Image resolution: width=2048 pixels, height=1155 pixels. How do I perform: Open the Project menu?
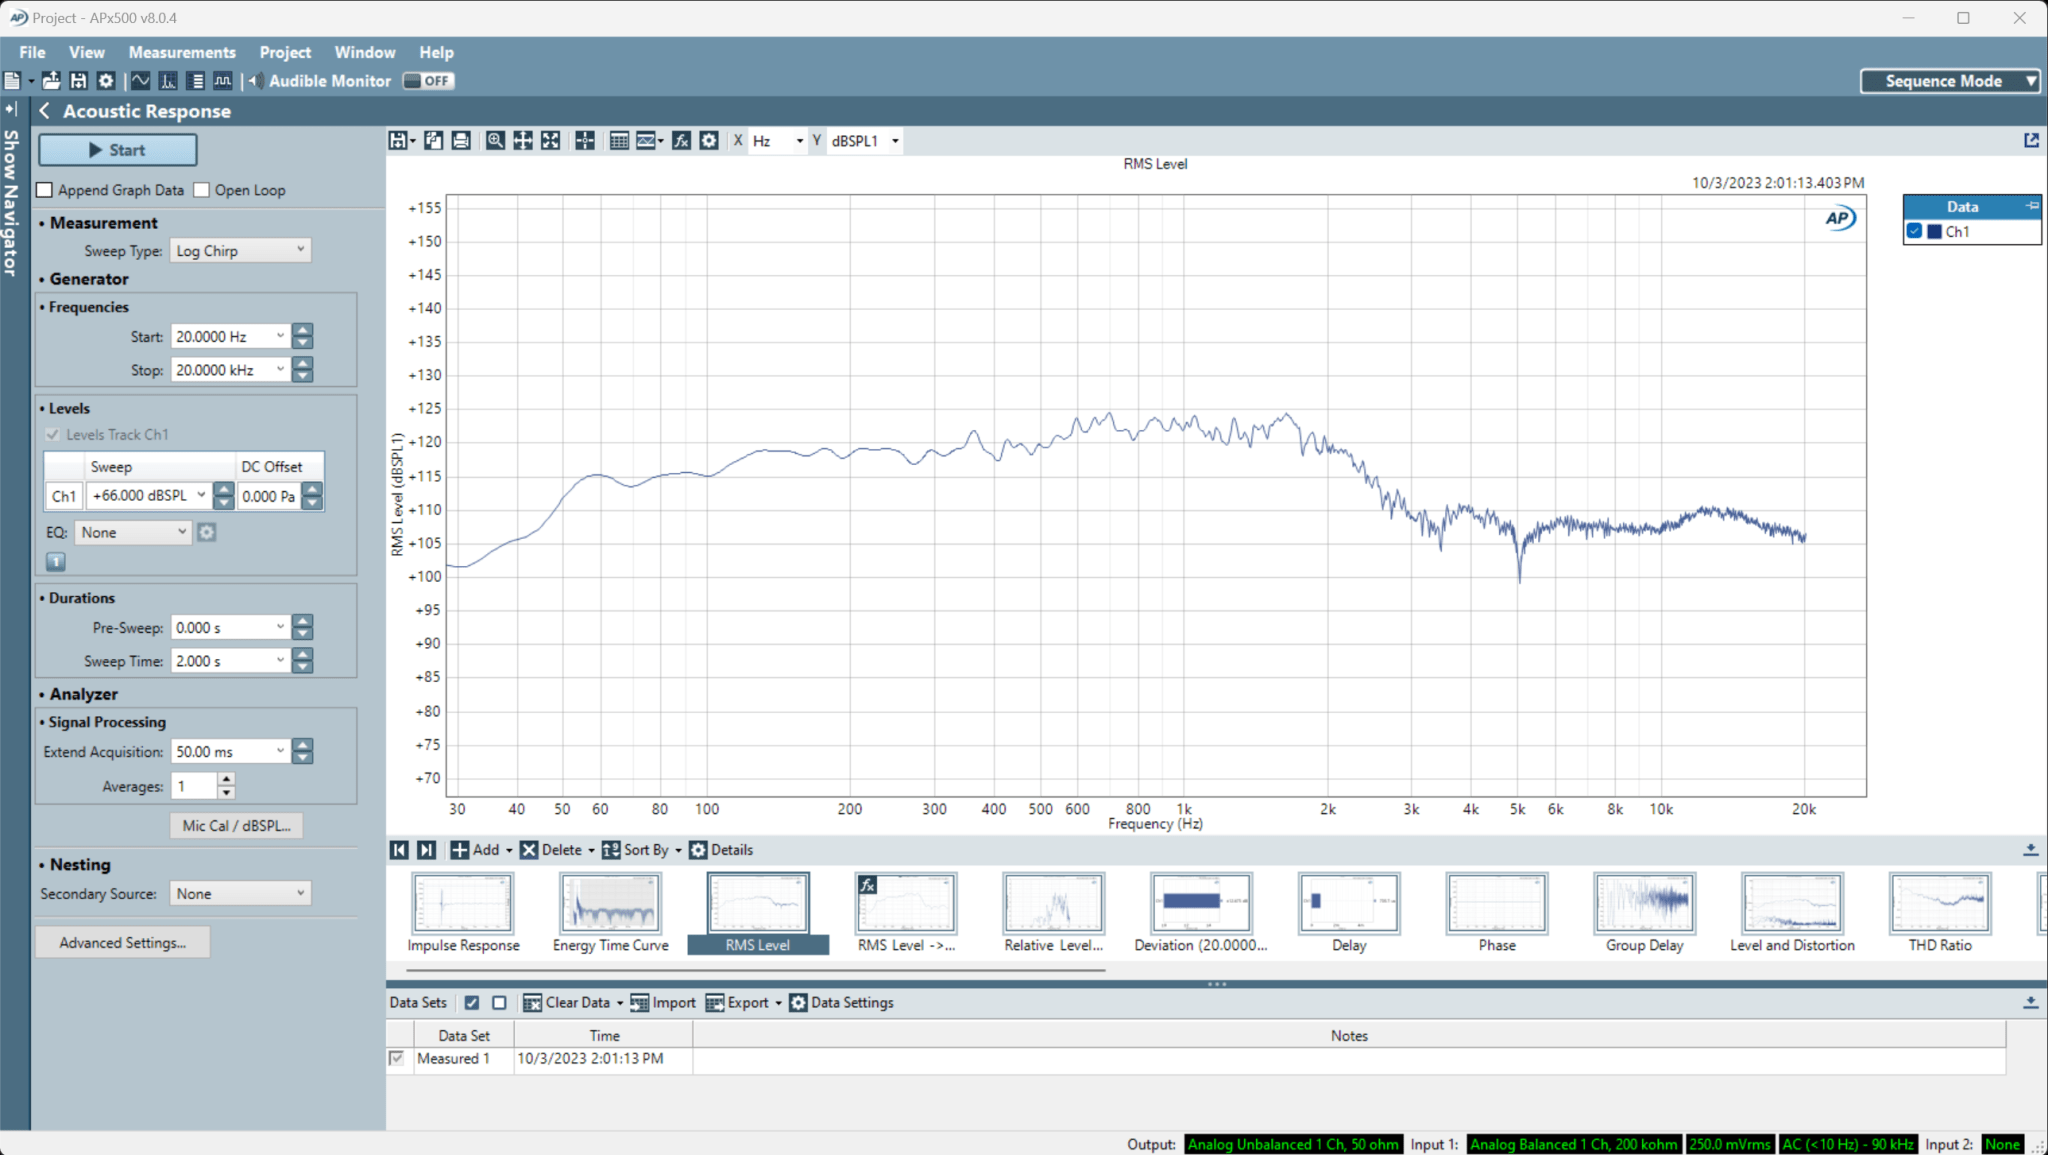285,52
